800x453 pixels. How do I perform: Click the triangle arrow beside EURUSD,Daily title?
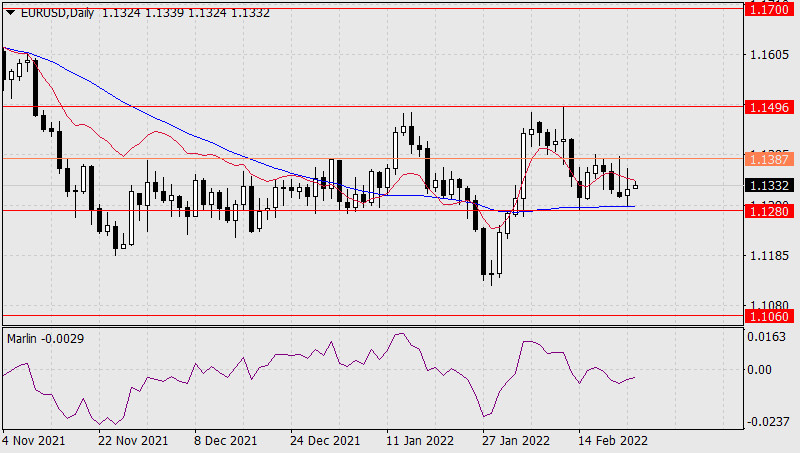tap(11, 10)
